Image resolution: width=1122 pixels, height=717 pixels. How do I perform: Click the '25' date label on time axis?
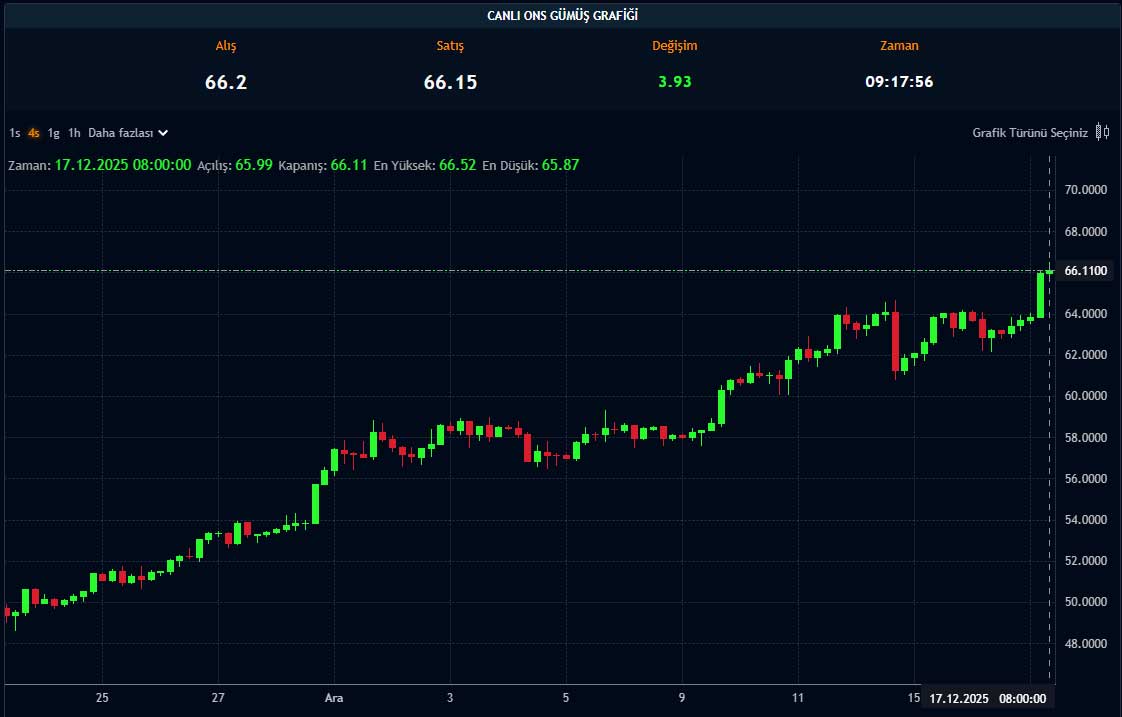102,698
